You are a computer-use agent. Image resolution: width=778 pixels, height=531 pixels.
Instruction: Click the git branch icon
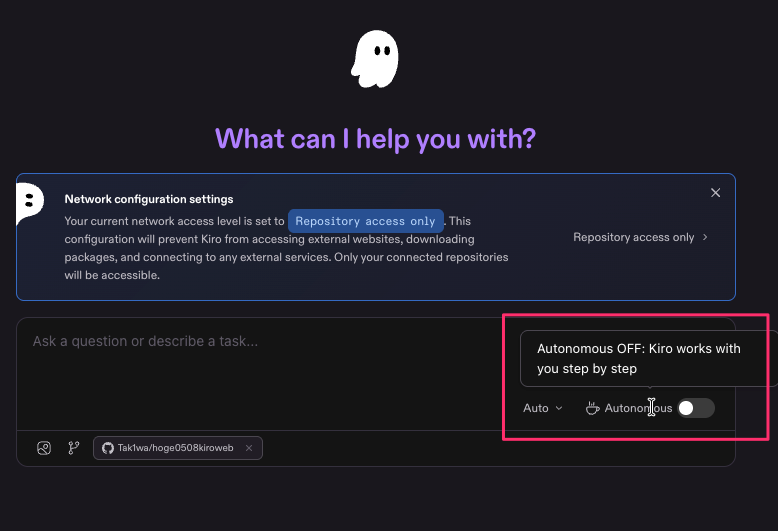coord(73,448)
